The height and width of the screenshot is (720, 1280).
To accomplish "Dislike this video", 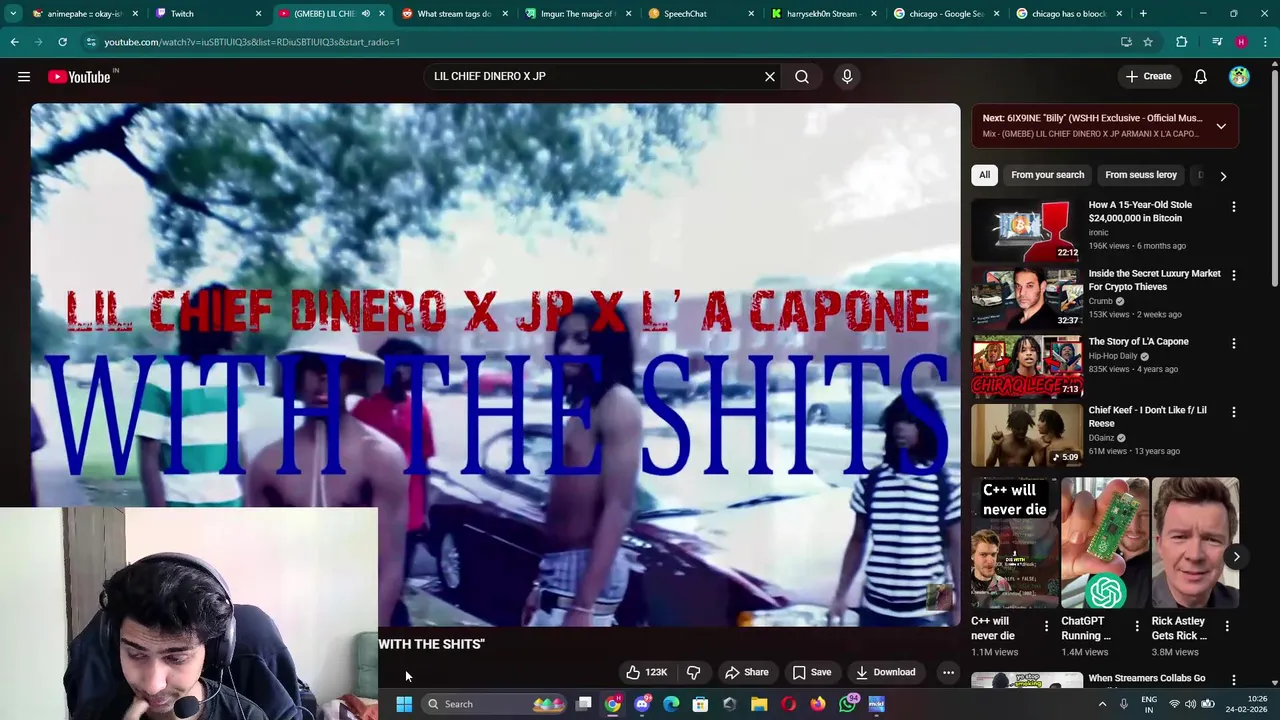I will (x=693, y=672).
